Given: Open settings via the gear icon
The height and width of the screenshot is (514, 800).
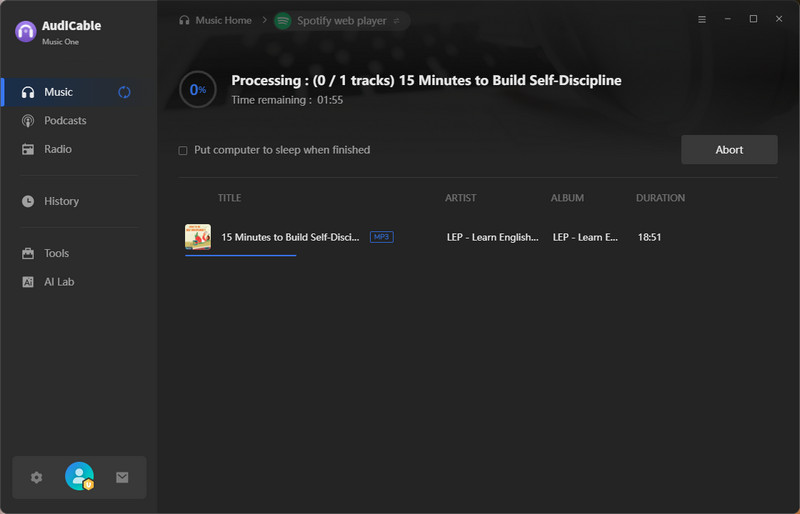Looking at the screenshot, I should [x=36, y=477].
